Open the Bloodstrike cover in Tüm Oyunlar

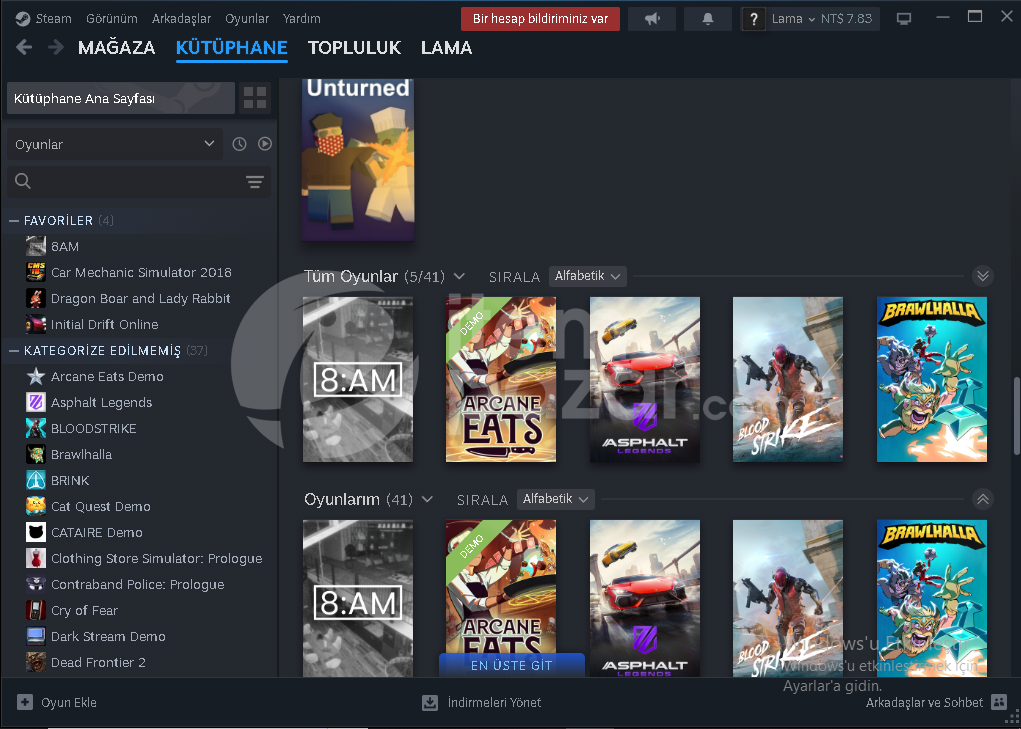(788, 379)
